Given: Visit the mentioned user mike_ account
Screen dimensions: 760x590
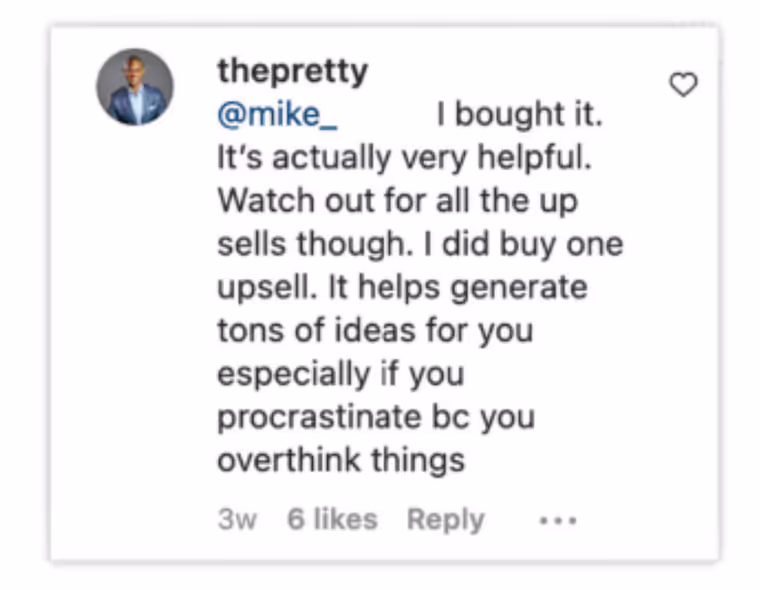Looking at the screenshot, I should pyautogui.click(x=277, y=115).
